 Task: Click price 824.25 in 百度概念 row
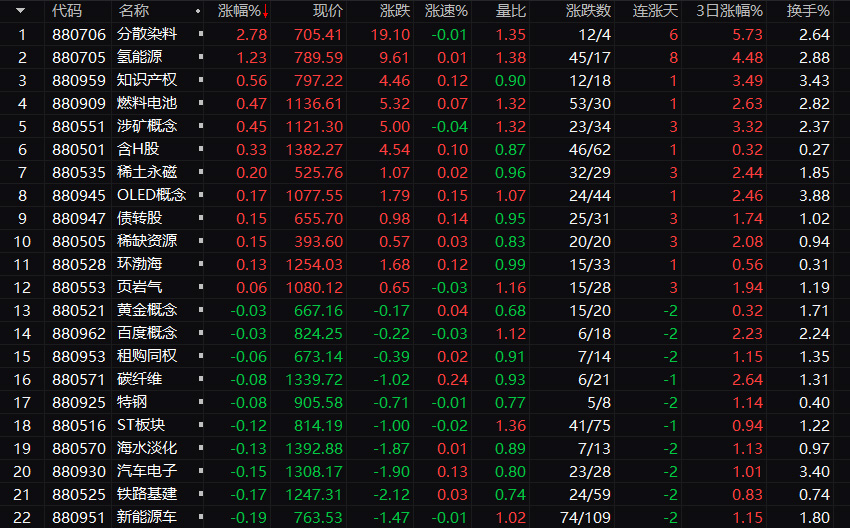(x=318, y=333)
